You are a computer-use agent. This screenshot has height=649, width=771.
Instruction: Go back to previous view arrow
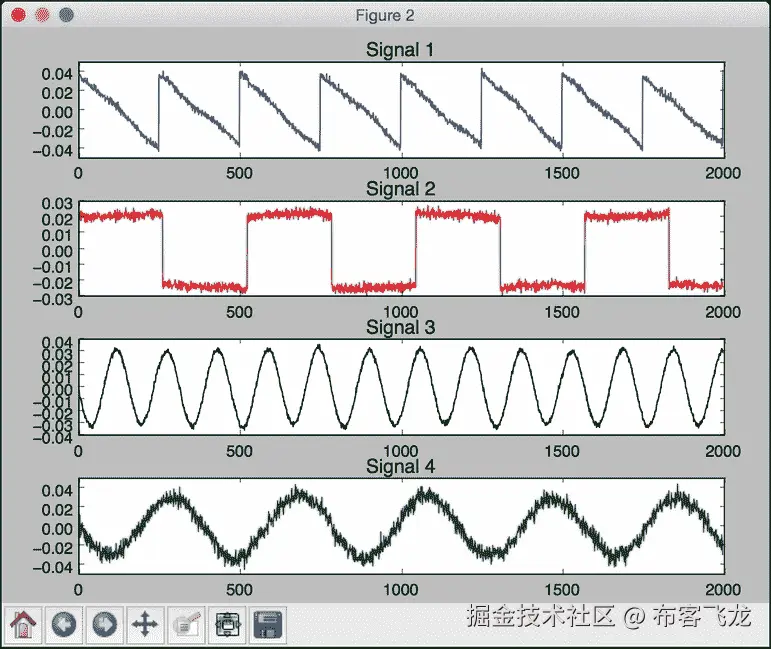coord(64,624)
